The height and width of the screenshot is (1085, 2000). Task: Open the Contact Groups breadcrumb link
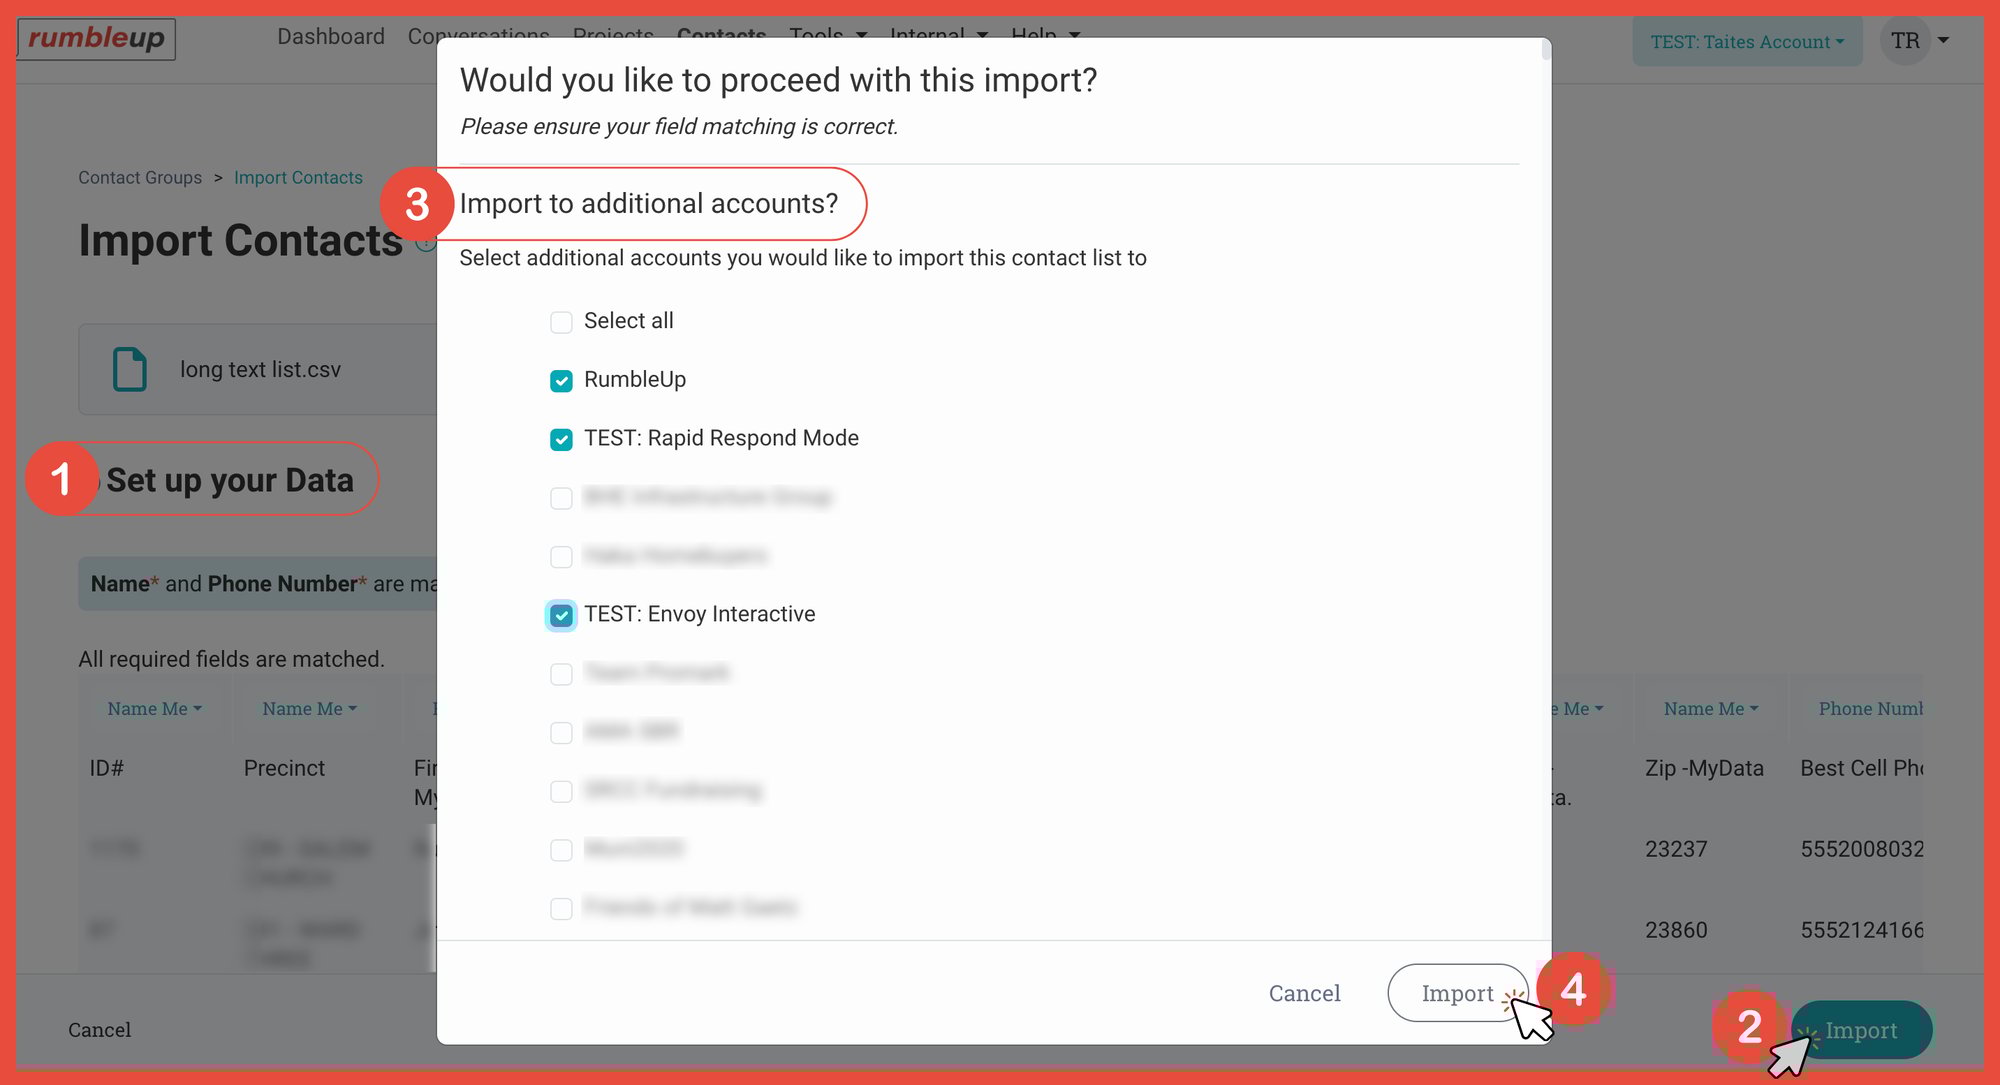click(139, 177)
